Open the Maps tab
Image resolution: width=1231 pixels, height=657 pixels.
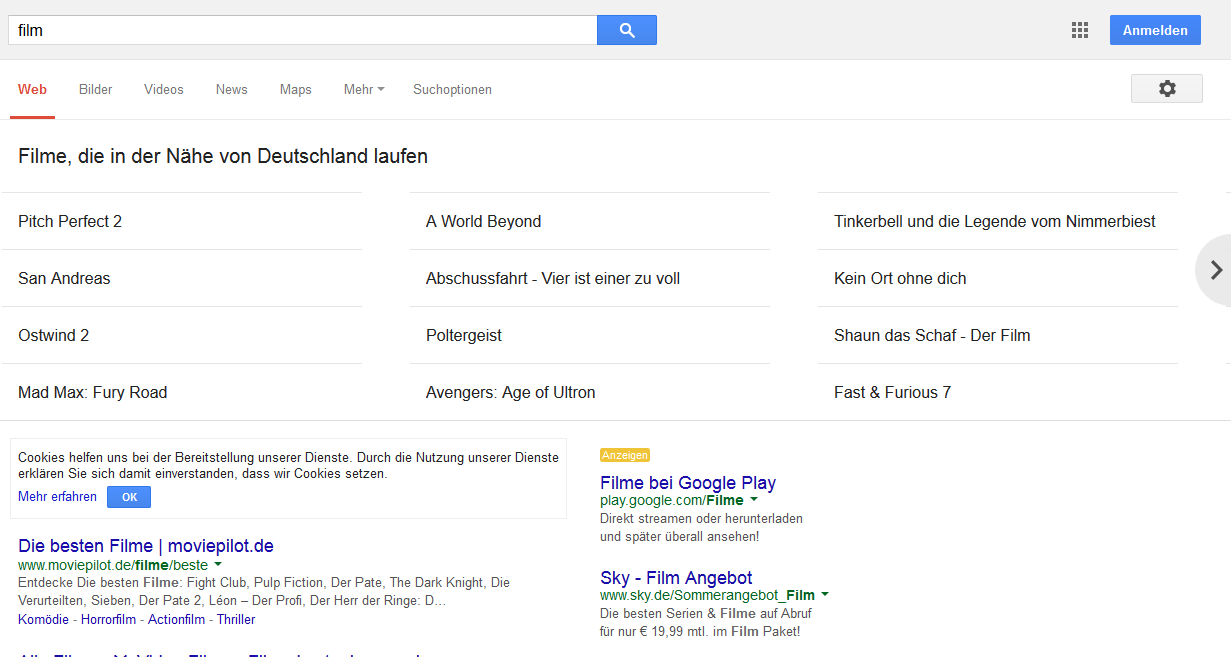click(x=295, y=89)
